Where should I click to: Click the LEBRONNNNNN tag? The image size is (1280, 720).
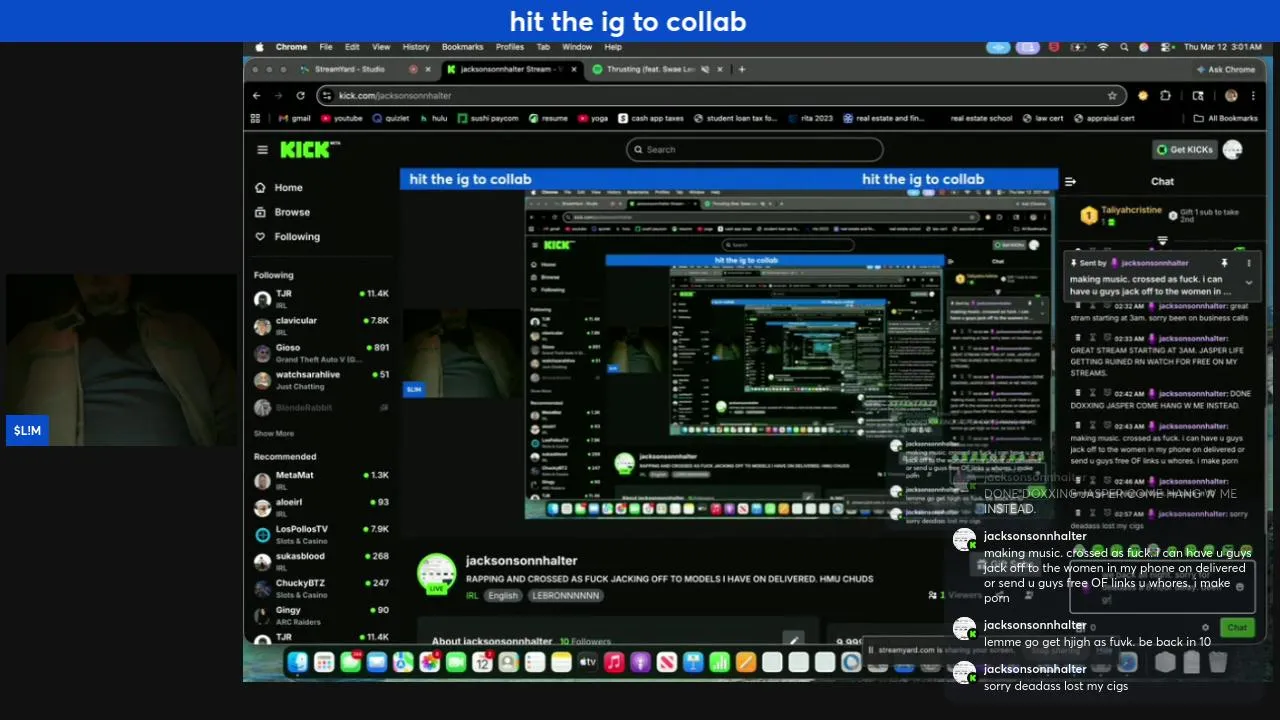click(566, 595)
